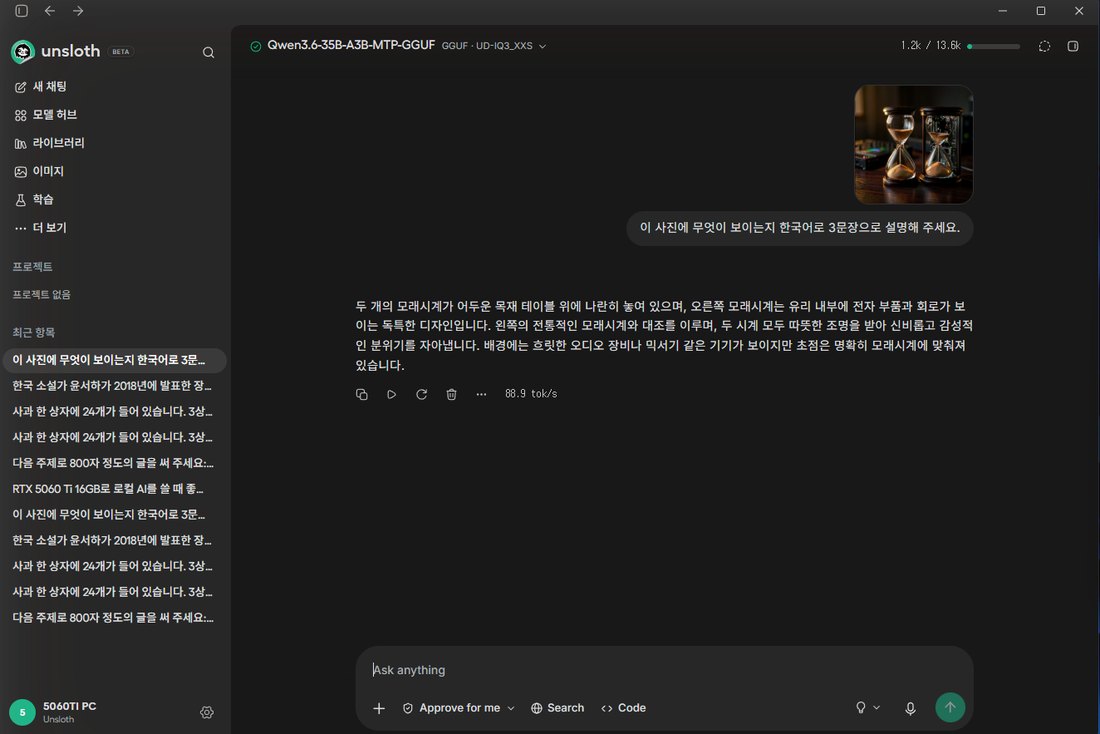Viewport: 1100px width, 734px height.
Task: Toggle web Search
Action: click(x=557, y=708)
